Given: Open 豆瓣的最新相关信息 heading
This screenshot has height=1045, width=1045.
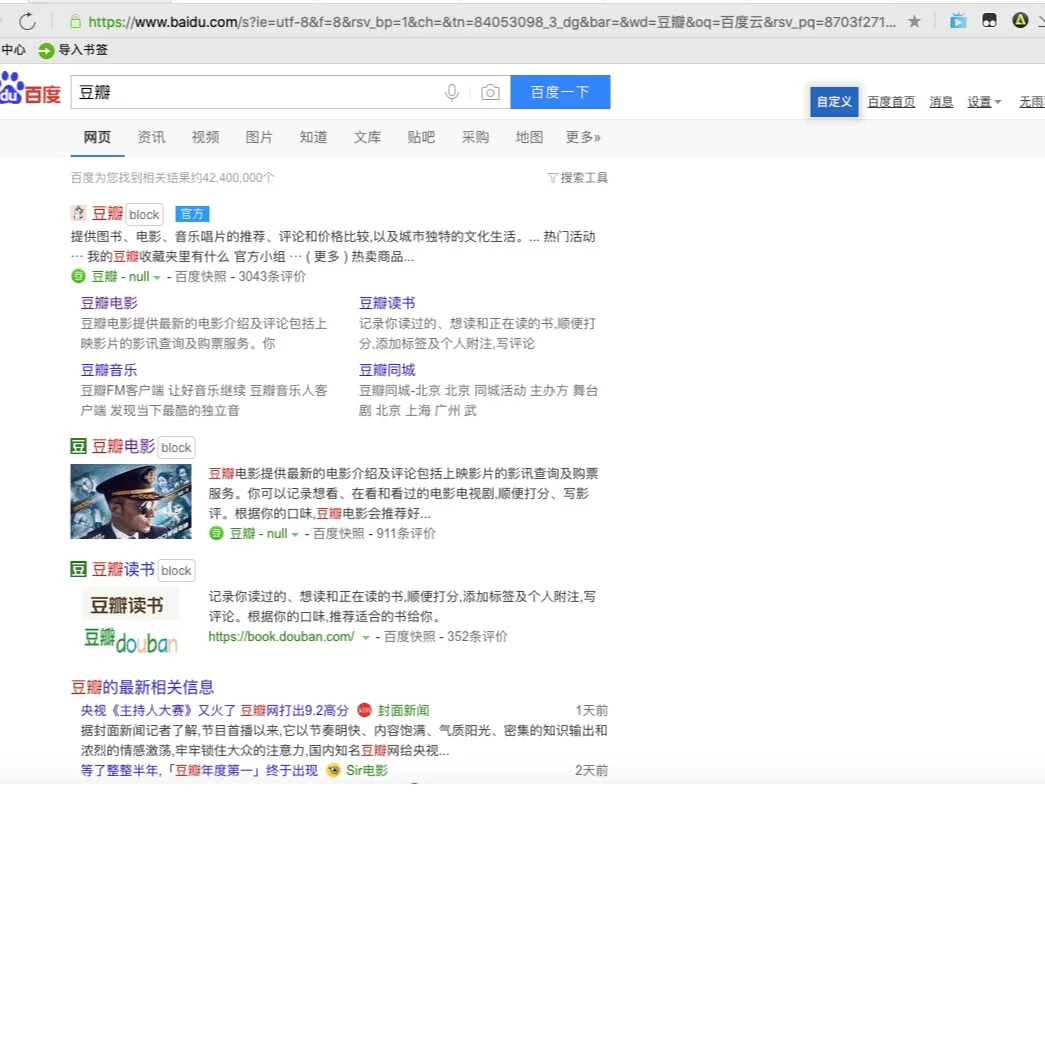Looking at the screenshot, I should coord(143,687).
